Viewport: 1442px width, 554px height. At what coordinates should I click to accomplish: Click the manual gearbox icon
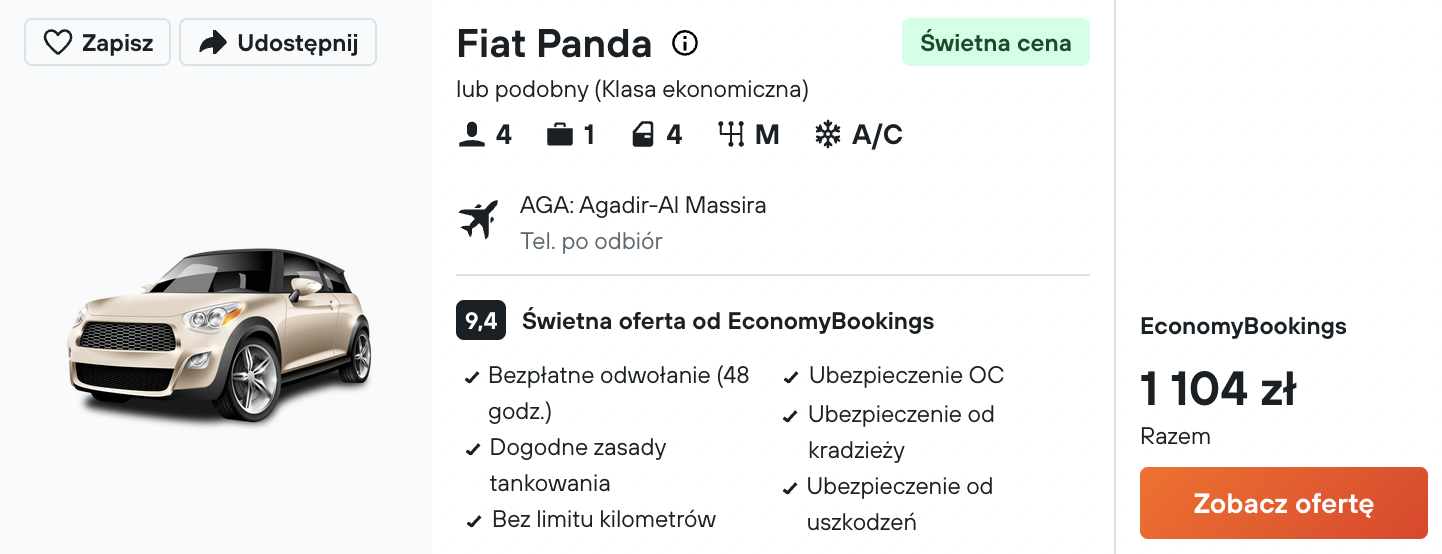coord(732,135)
